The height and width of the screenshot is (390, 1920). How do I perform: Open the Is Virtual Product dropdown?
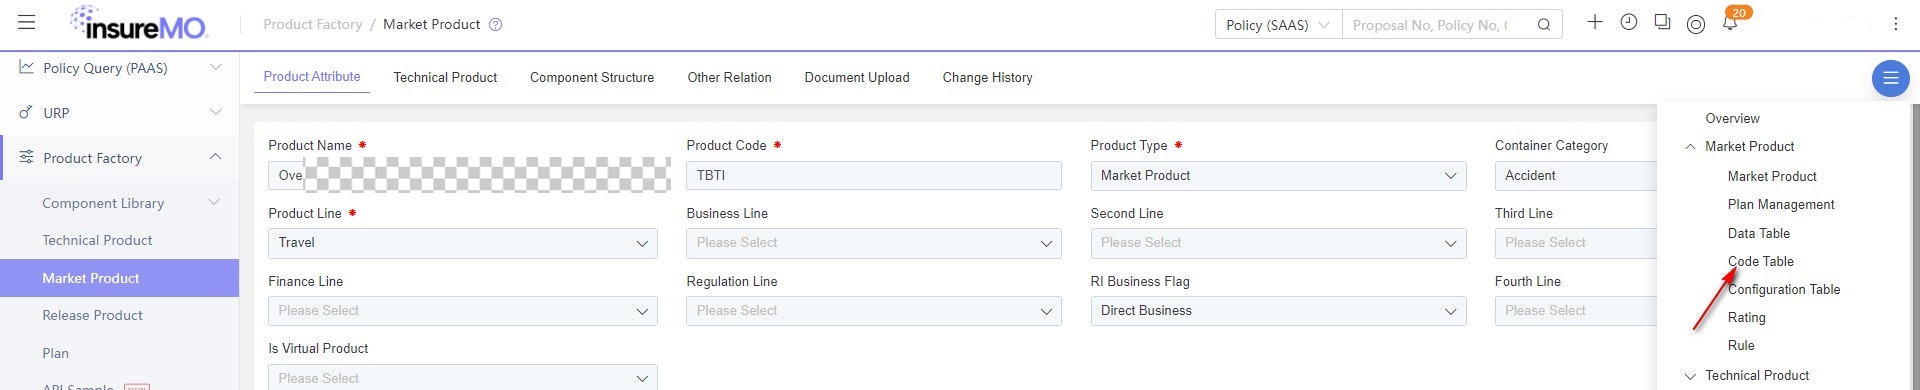click(462, 378)
